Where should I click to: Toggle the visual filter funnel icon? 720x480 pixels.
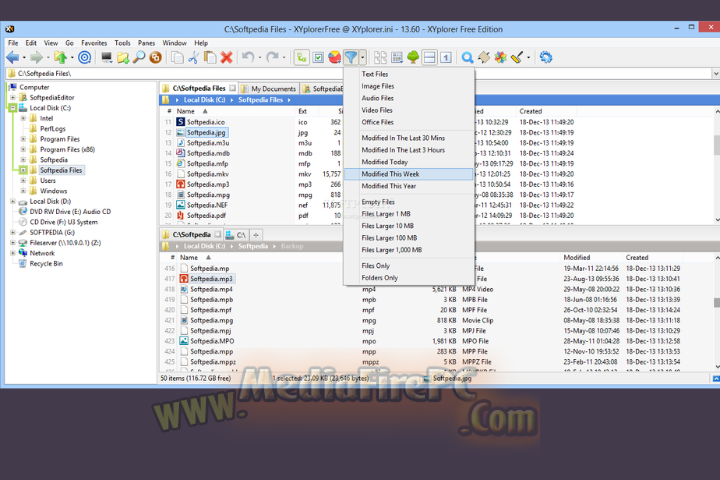click(351, 57)
